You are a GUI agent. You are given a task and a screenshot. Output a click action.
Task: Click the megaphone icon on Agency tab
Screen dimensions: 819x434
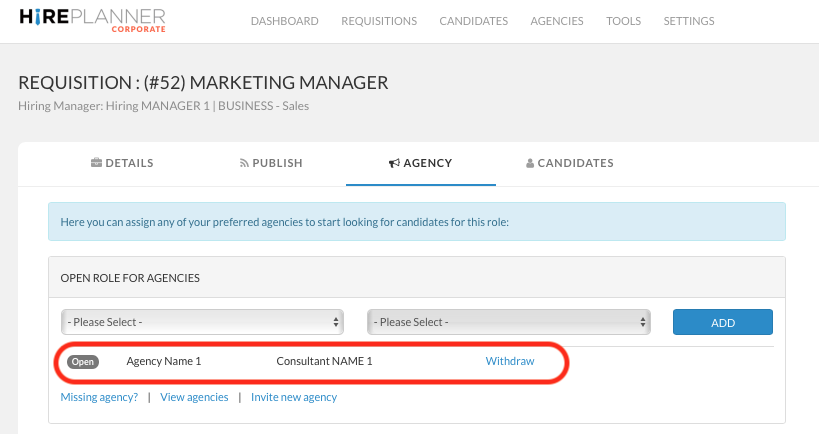tap(394, 163)
